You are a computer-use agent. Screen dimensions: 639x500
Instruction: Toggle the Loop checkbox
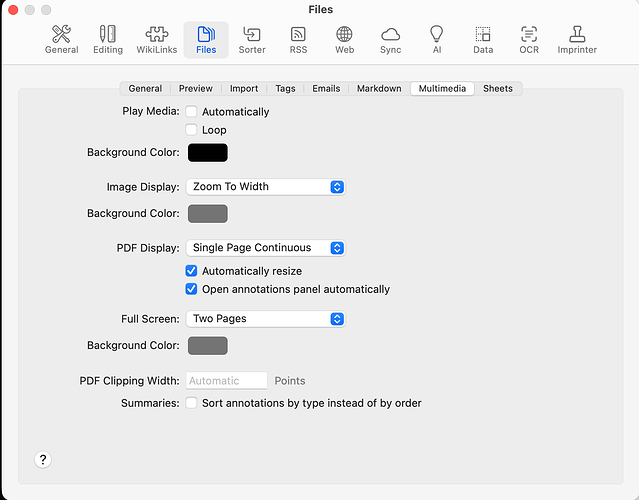[x=192, y=130]
